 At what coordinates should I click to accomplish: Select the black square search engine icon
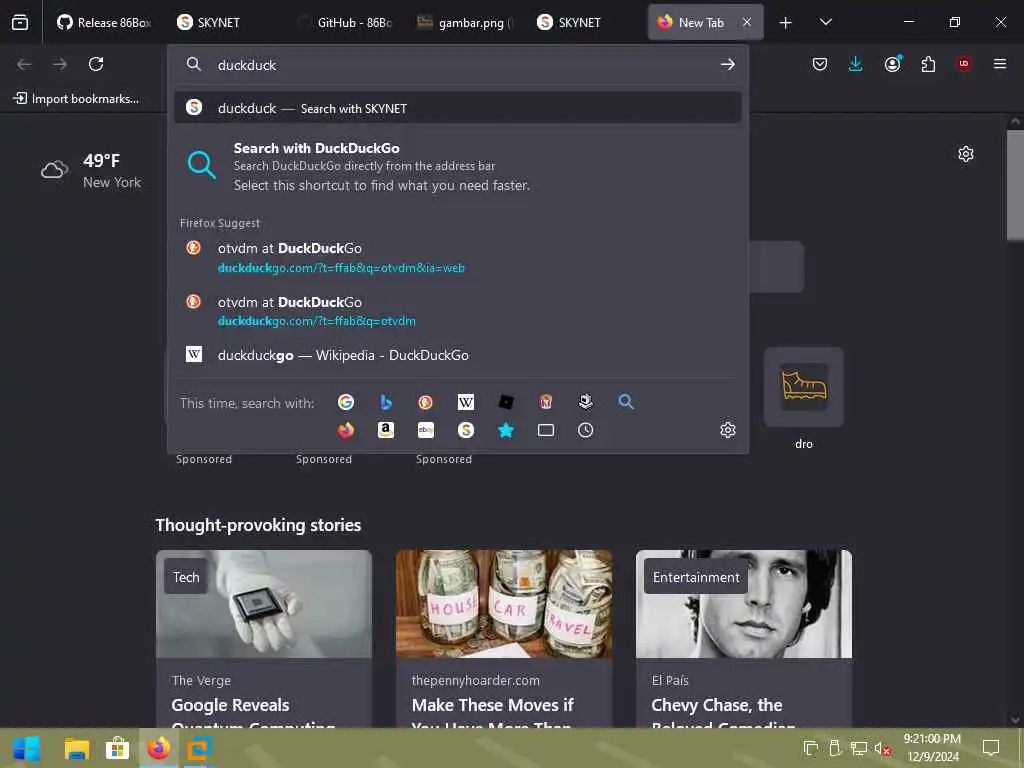(x=506, y=402)
